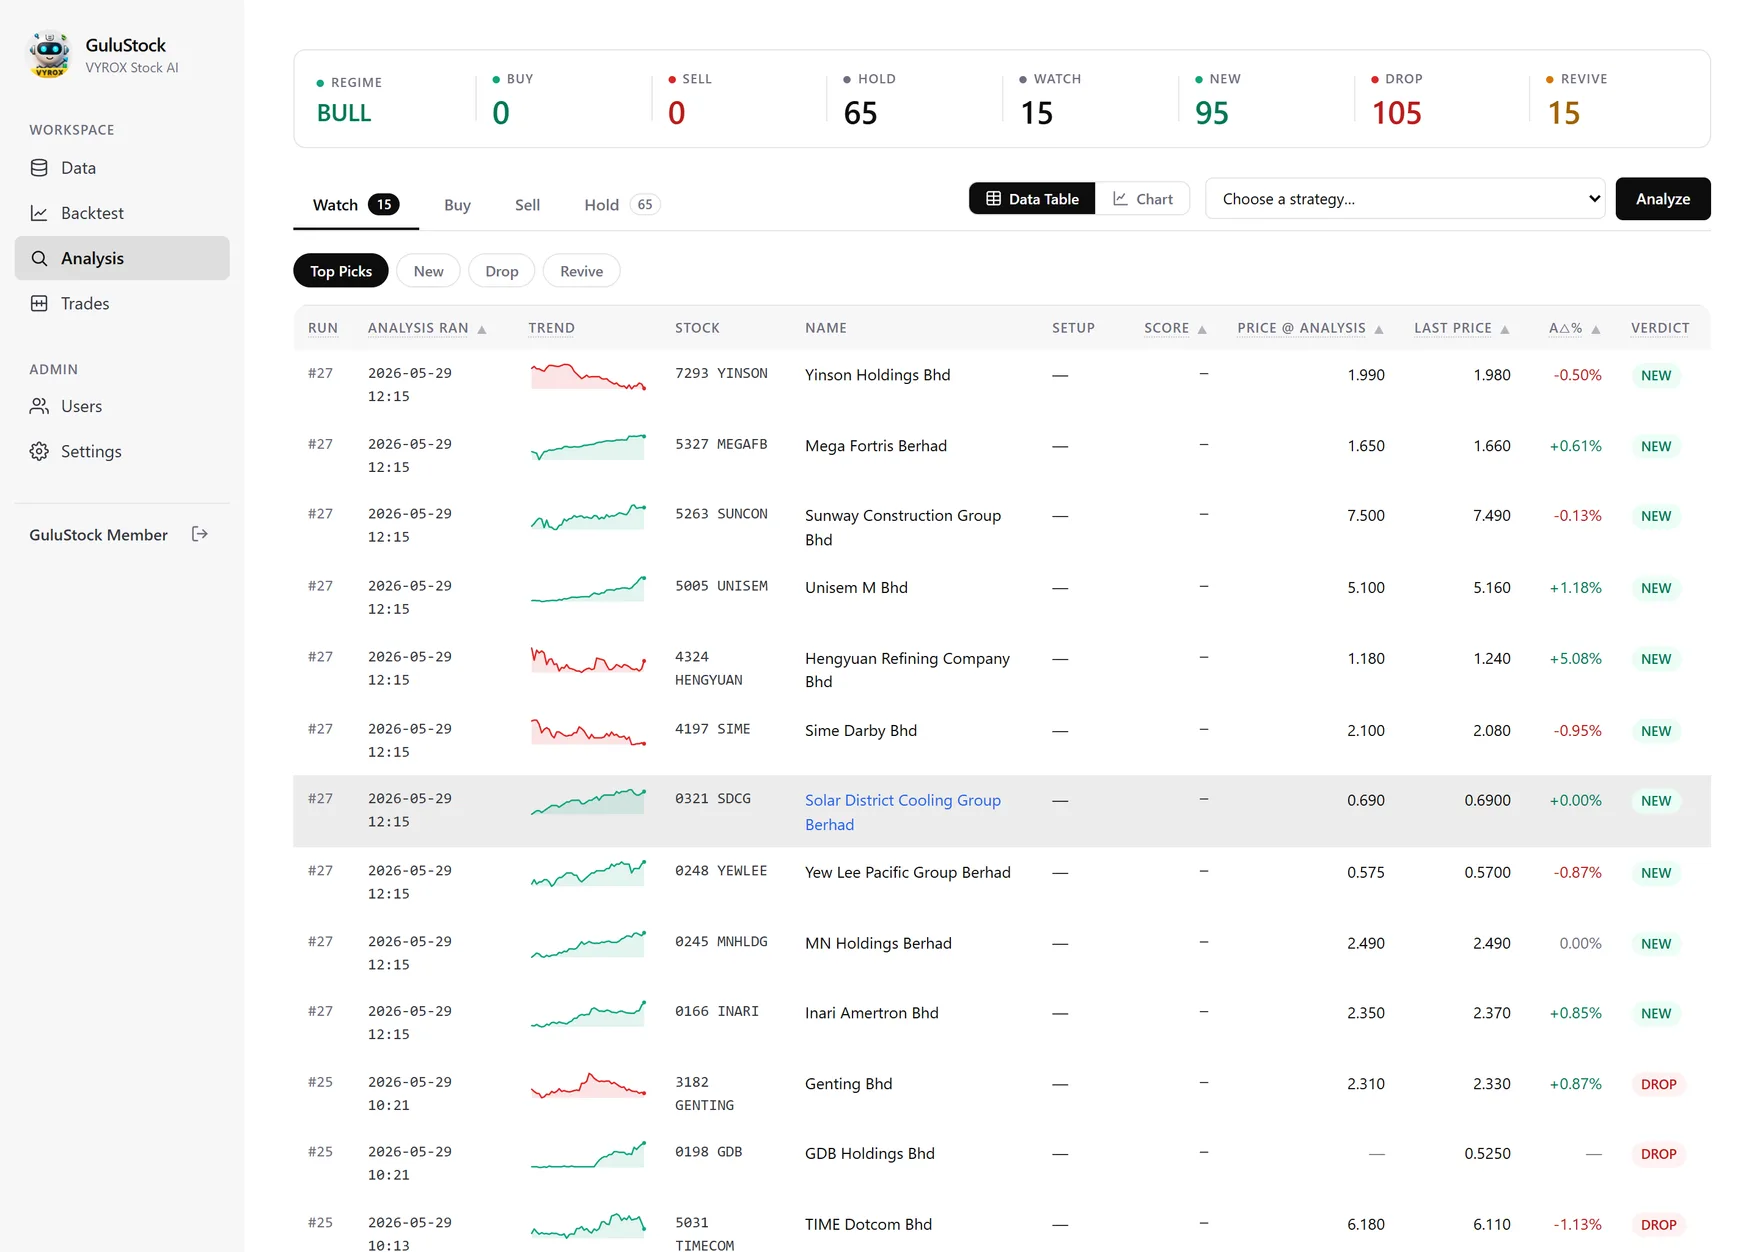Open the Users admin page
The image size is (1760, 1252).
click(122, 406)
